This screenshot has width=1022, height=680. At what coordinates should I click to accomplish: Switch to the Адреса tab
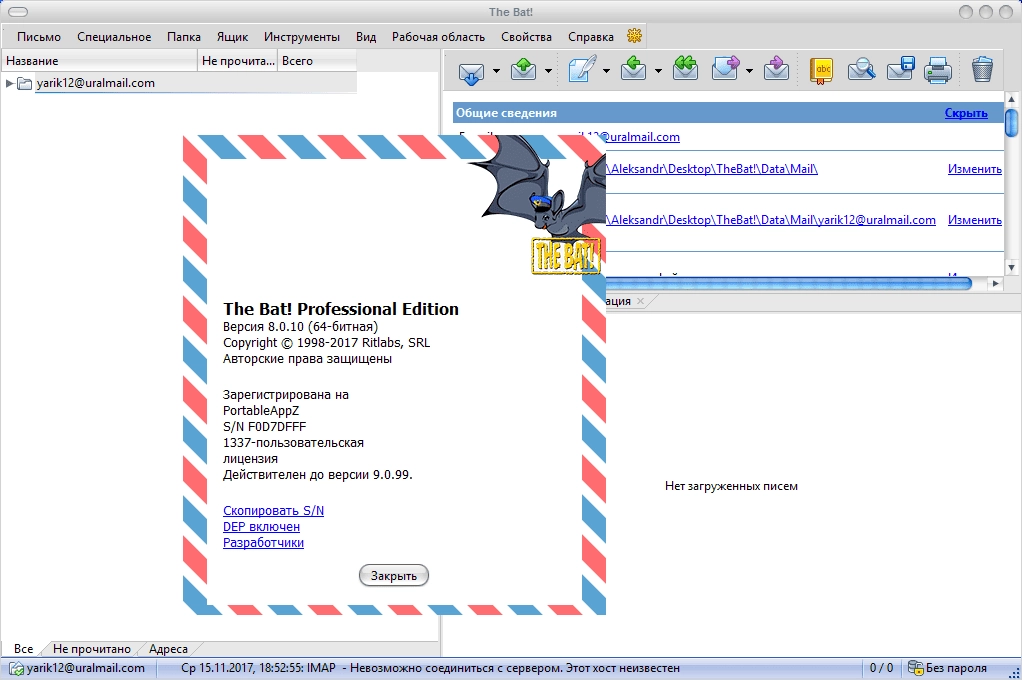168,649
